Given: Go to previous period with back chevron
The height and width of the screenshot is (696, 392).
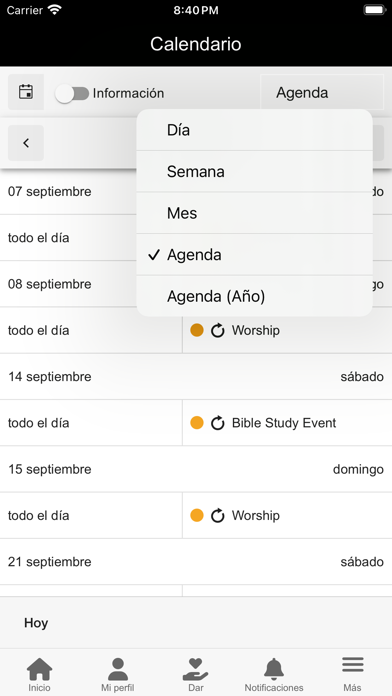Looking at the screenshot, I should pyautogui.click(x=26, y=143).
